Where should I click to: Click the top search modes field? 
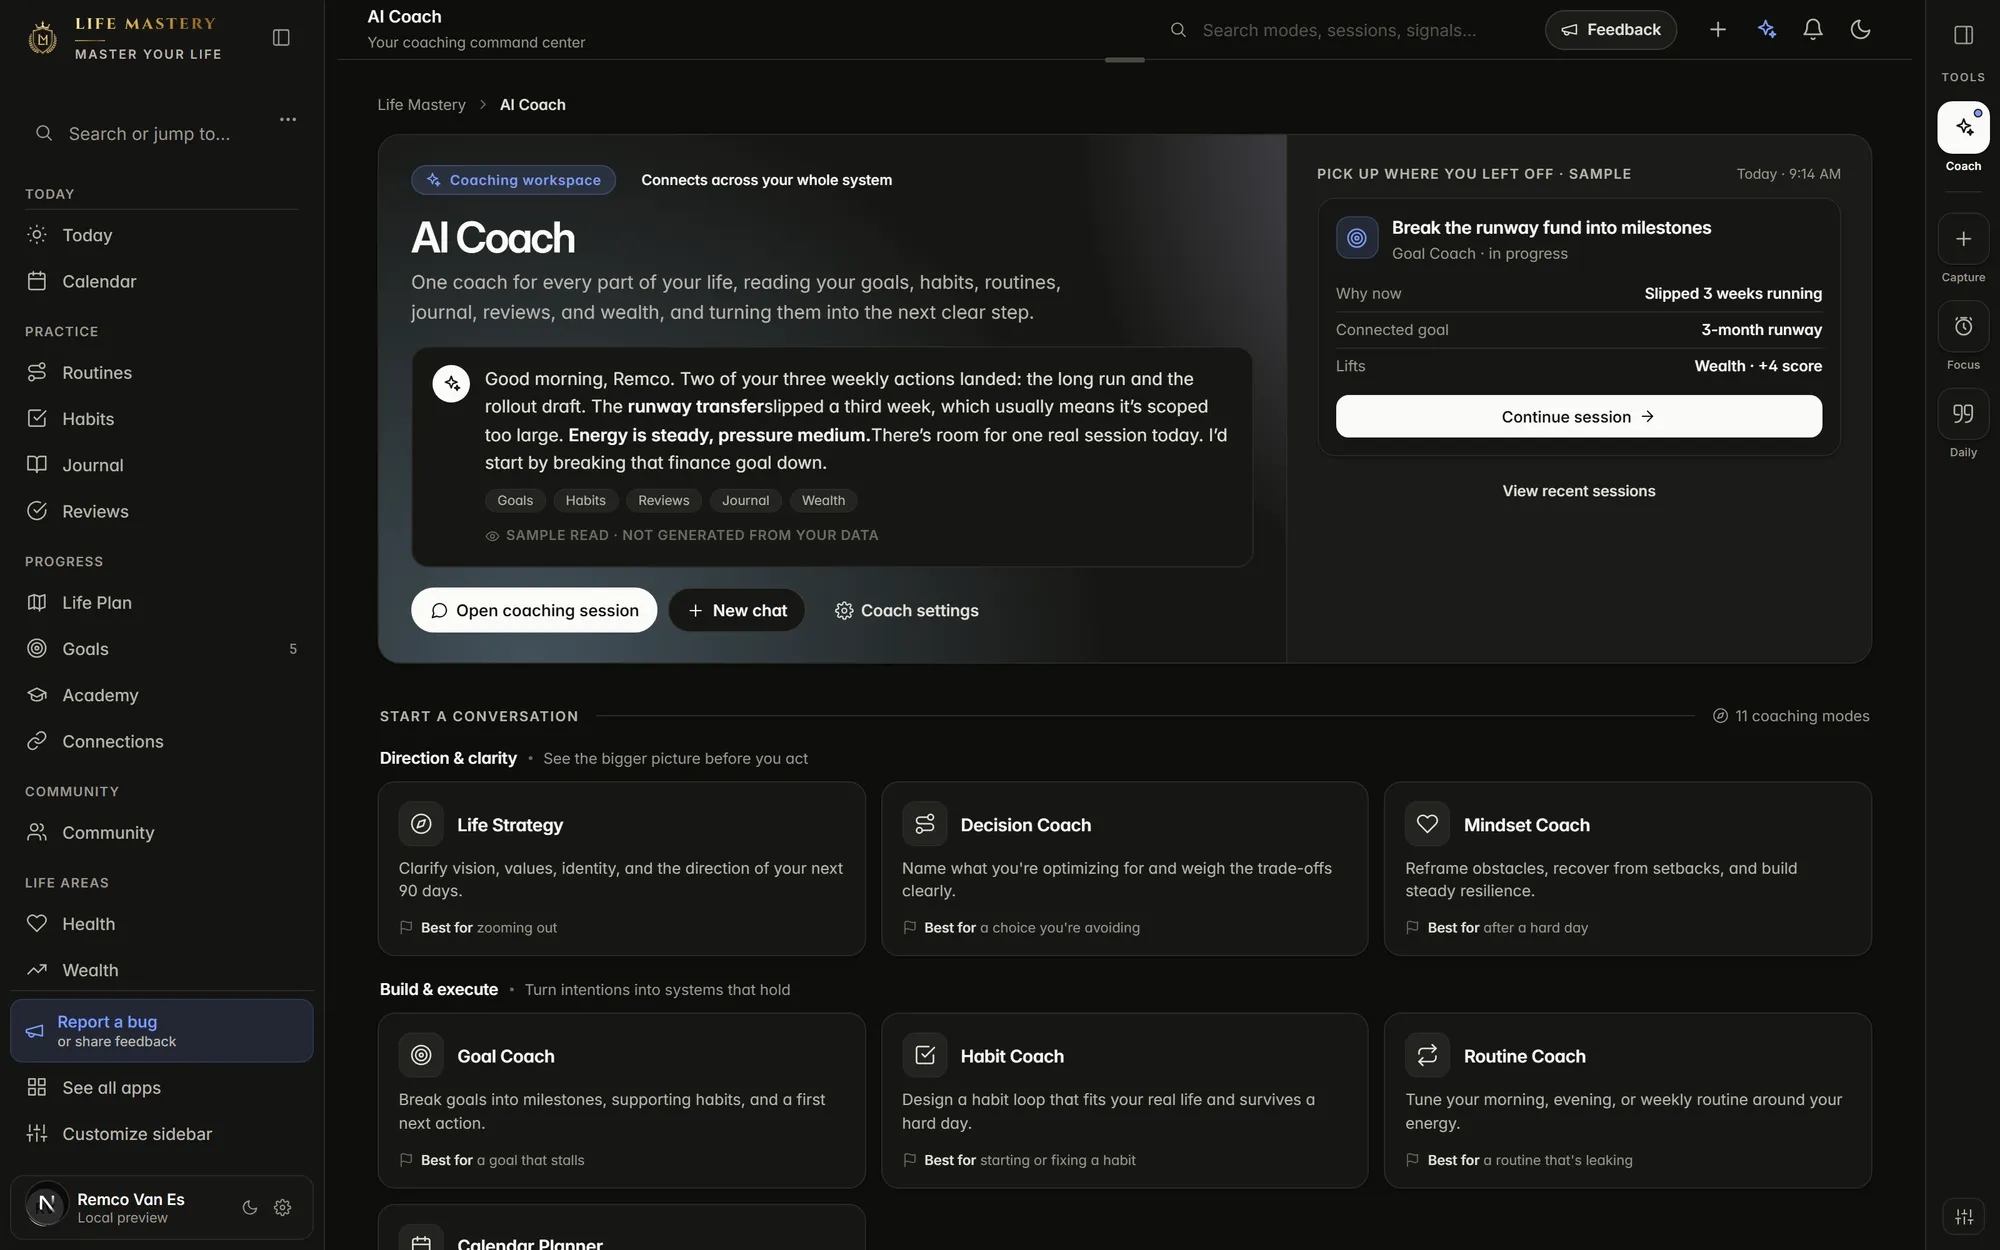pos(1340,30)
